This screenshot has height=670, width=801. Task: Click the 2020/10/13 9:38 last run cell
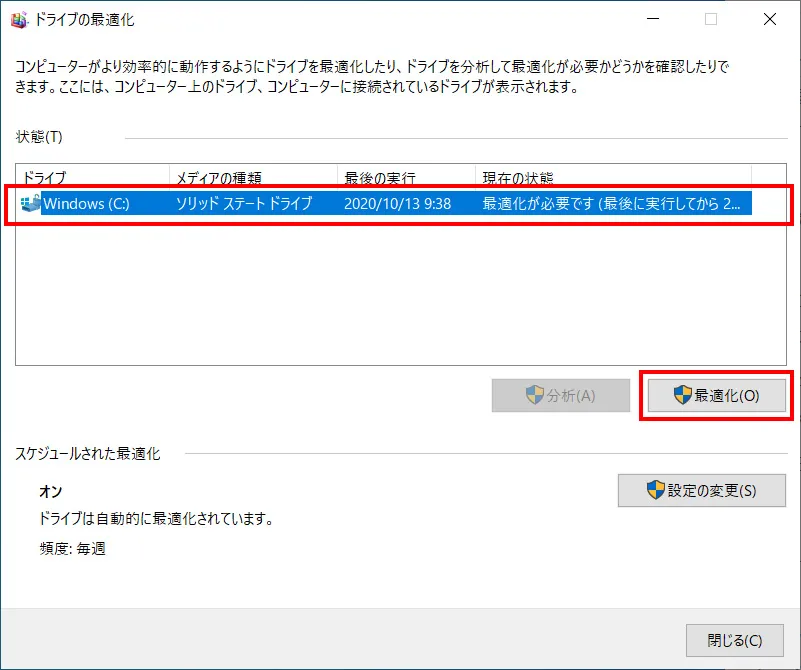click(x=397, y=203)
